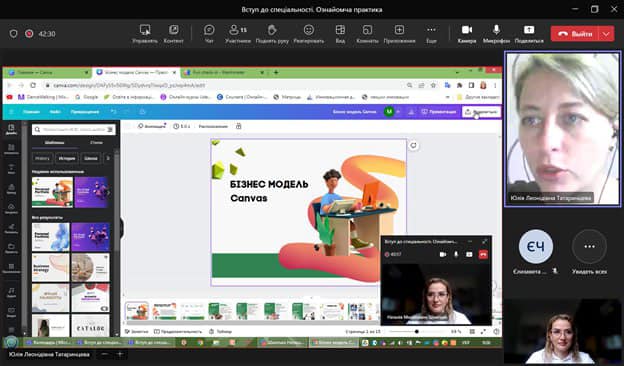This screenshot has height=366, width=624.
Task: Reveal more template filter chips with arrow
Action: [x=108, y=158]
